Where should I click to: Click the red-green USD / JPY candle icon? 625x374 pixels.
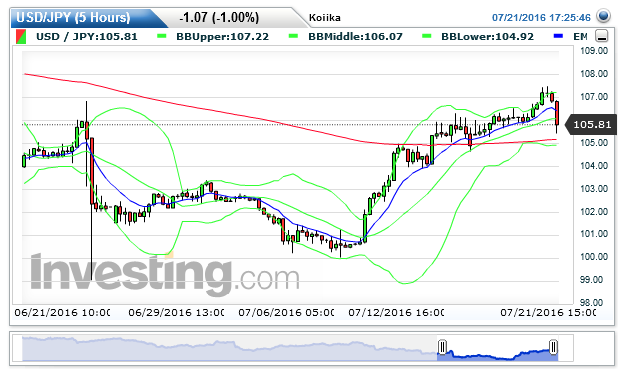(x=21, y=37)
